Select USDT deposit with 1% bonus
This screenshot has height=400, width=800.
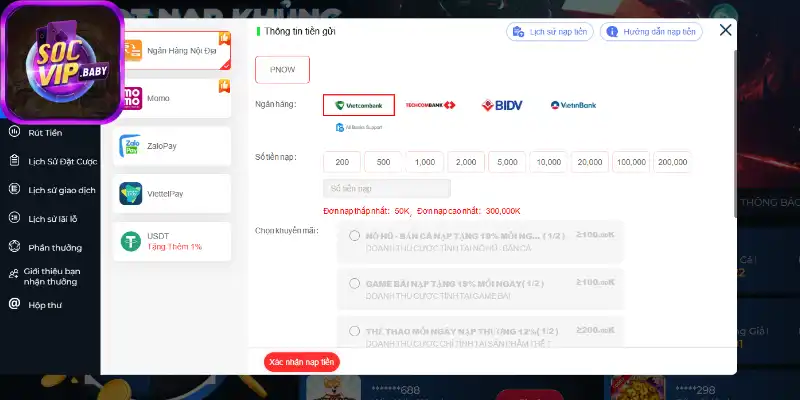point(172,241)
